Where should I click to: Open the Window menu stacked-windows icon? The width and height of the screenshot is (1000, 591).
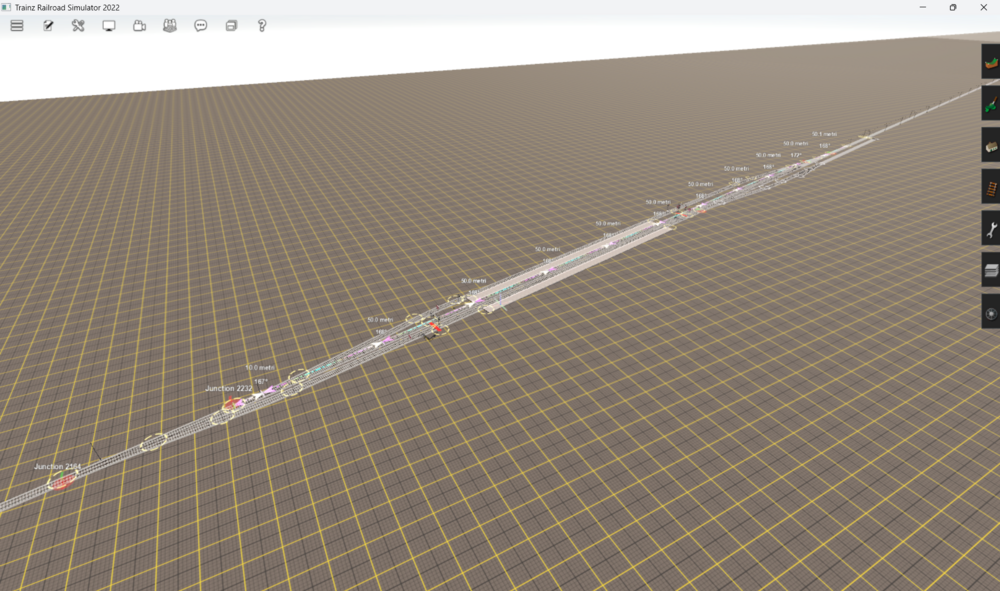(x=231, y=26)
